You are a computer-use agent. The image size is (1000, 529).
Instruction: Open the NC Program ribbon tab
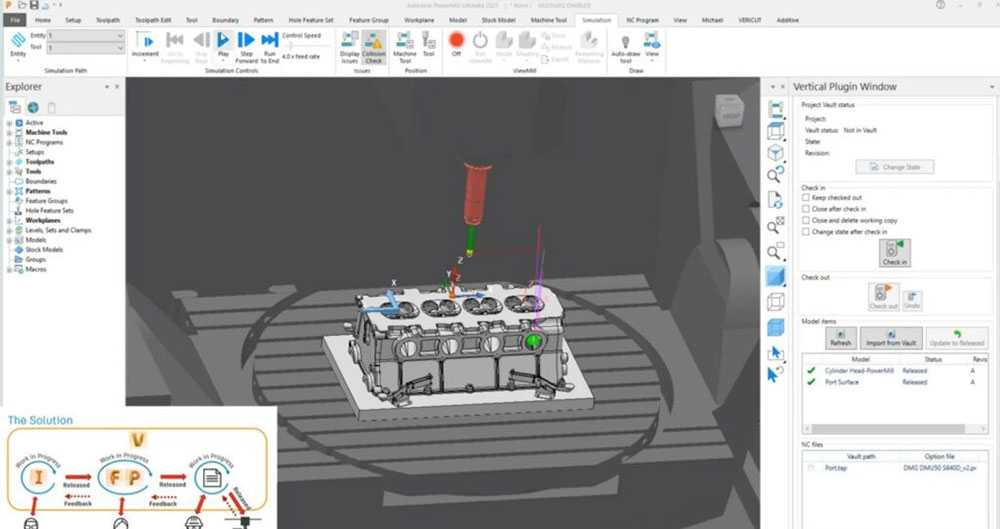click(642, 20)
